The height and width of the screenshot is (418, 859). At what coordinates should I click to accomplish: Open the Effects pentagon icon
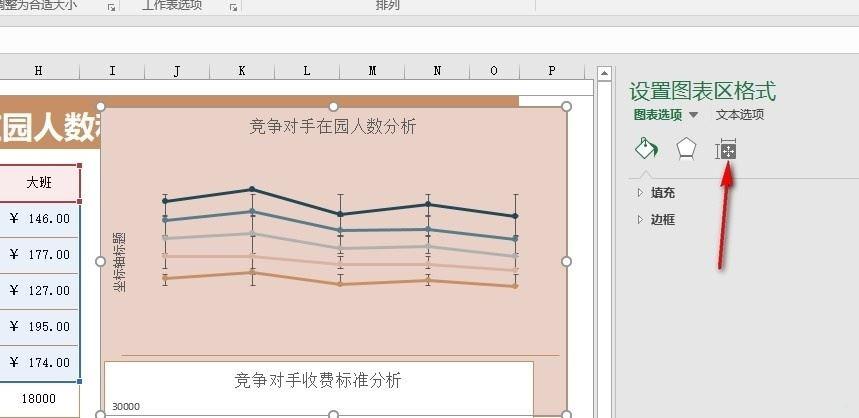[686, 148]
